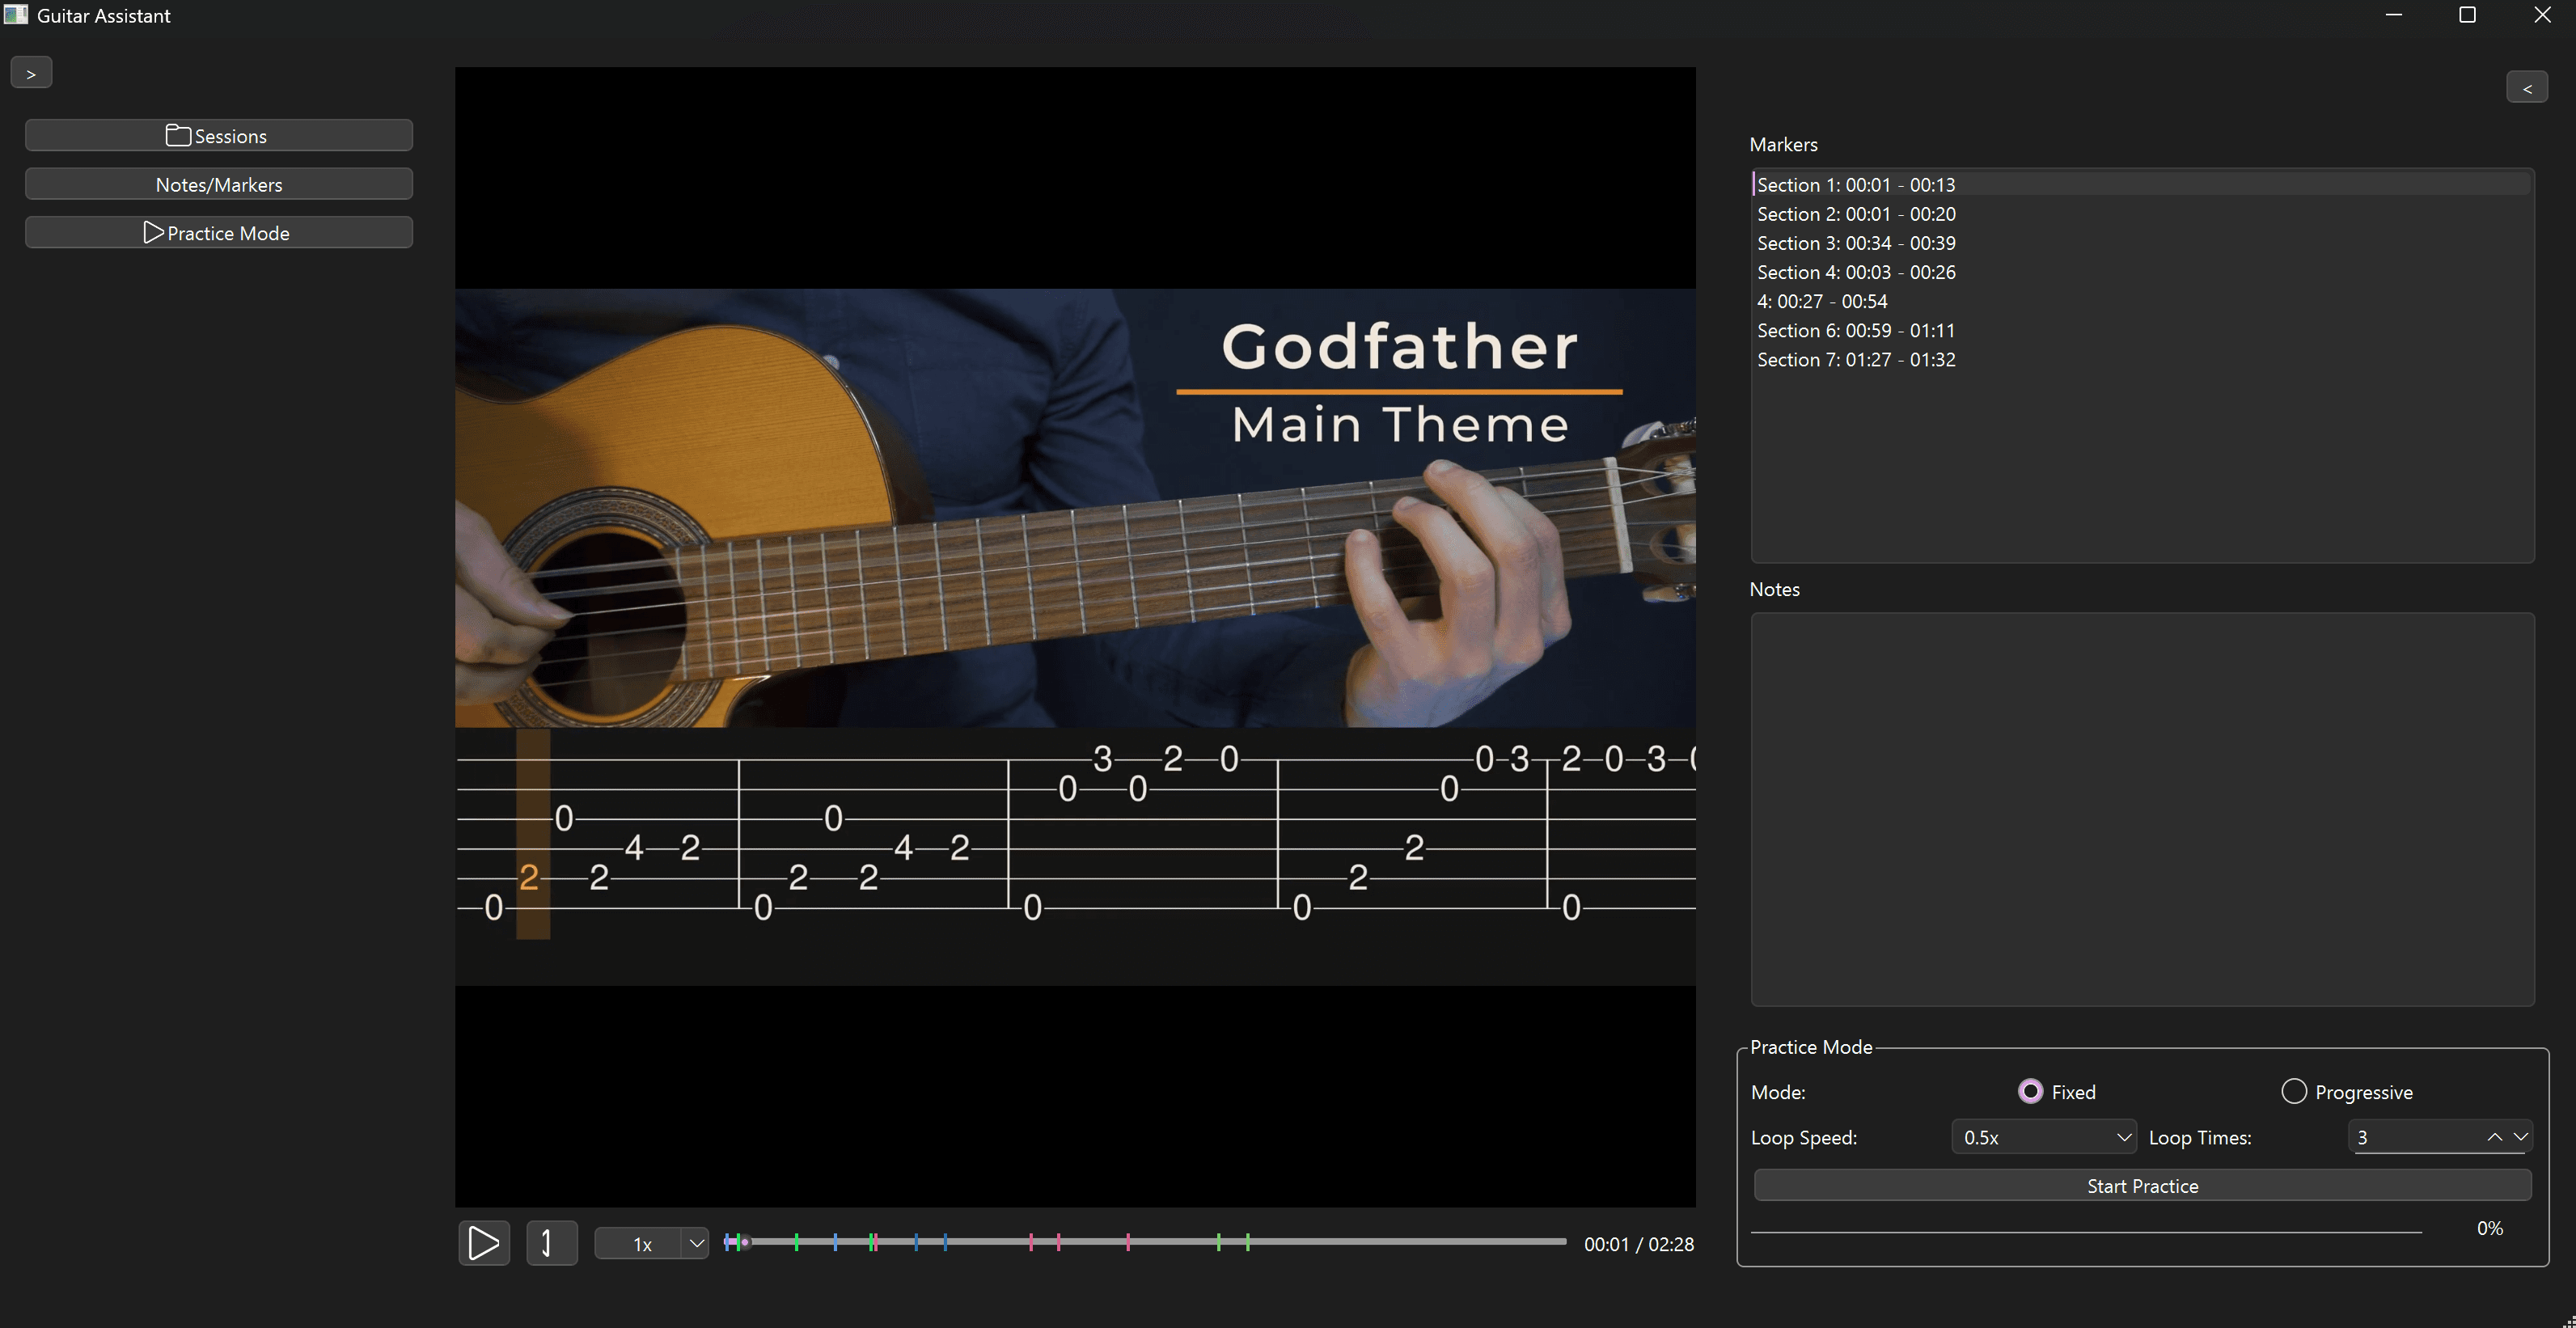Select the marker entry 4: 00:27 - 00:54
Viewport: 2576px width, 1328px height.
[x=1822, y=301]
